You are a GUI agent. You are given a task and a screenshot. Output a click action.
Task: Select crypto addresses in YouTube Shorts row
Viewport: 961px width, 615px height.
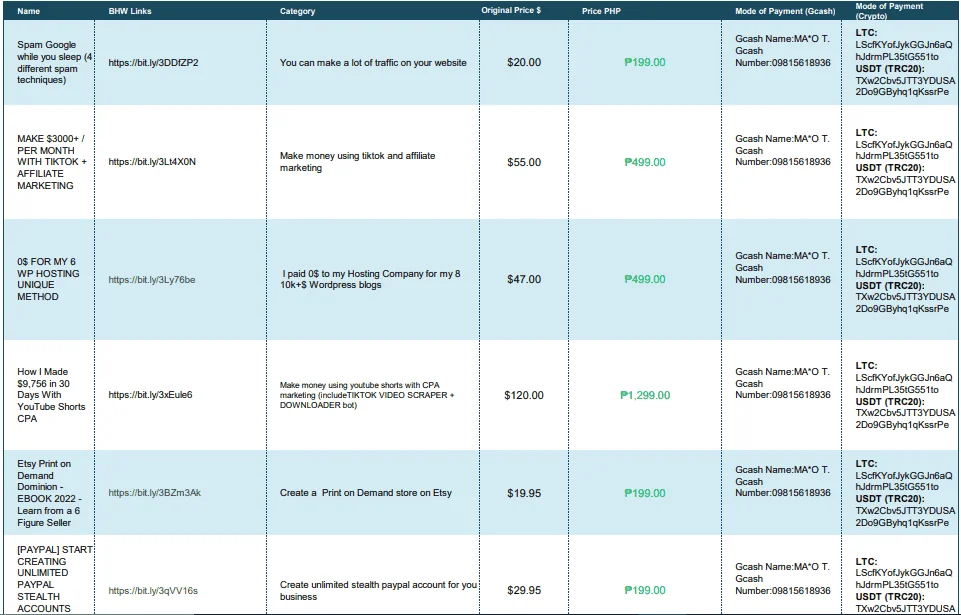click(905, 395)
